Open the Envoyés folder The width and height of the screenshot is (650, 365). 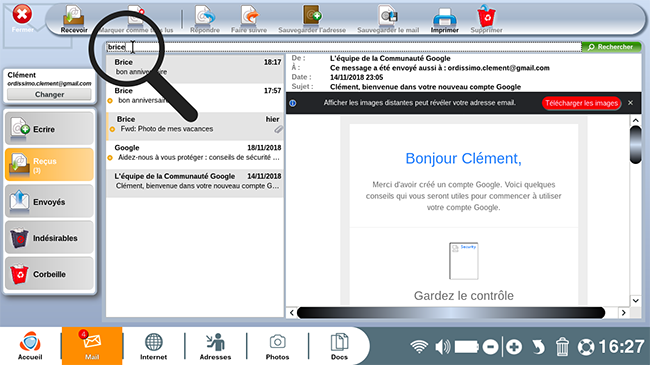49,202
